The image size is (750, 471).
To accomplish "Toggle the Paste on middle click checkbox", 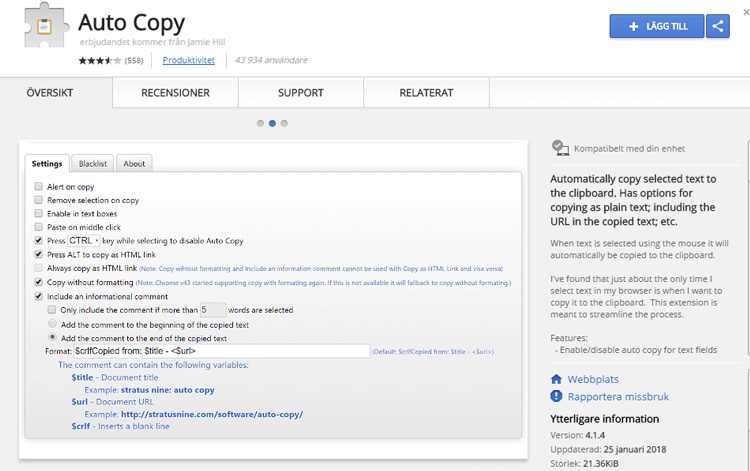I will coord(38,227).
